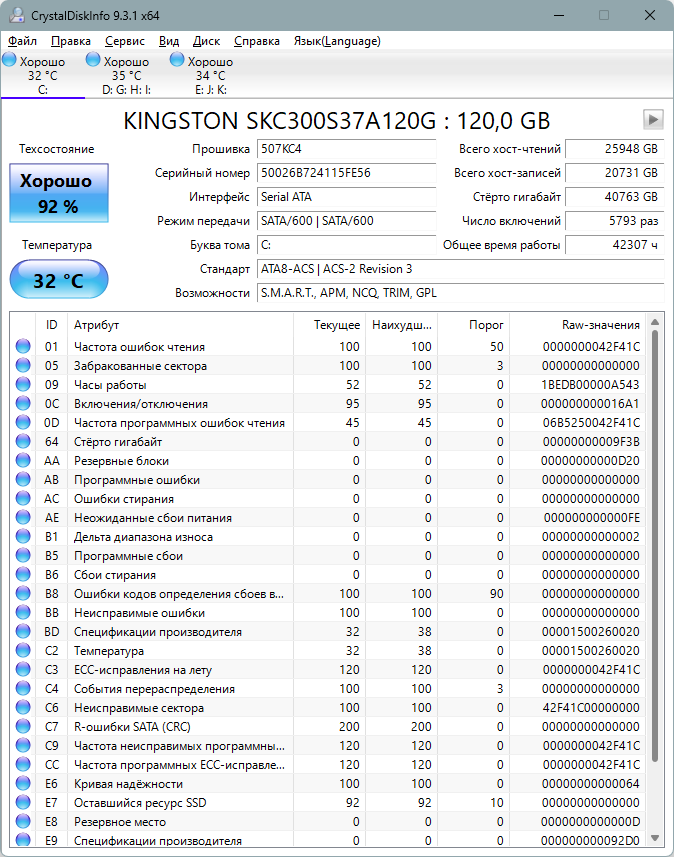Click the Хорошо 92 % health status button

[x=58, y=193]
